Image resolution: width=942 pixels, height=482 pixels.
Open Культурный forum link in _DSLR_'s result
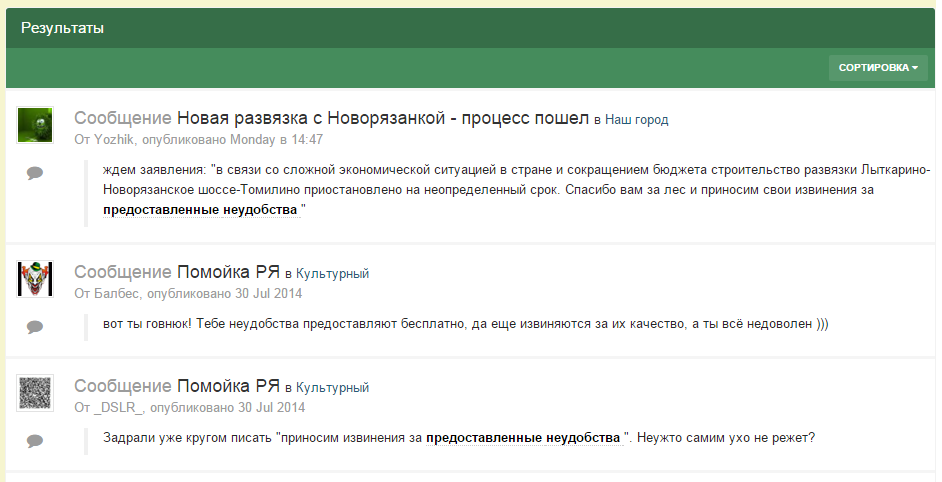coord(332,388)
